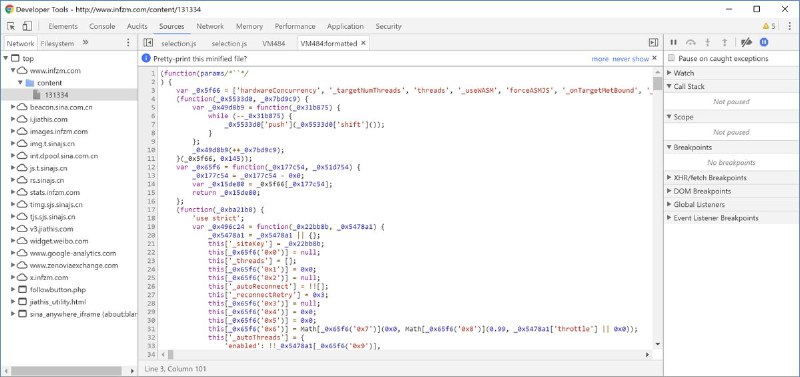Pause script execution
Image resolution: width=800 pixels, height=377 pixels.
tap(673, 42)
